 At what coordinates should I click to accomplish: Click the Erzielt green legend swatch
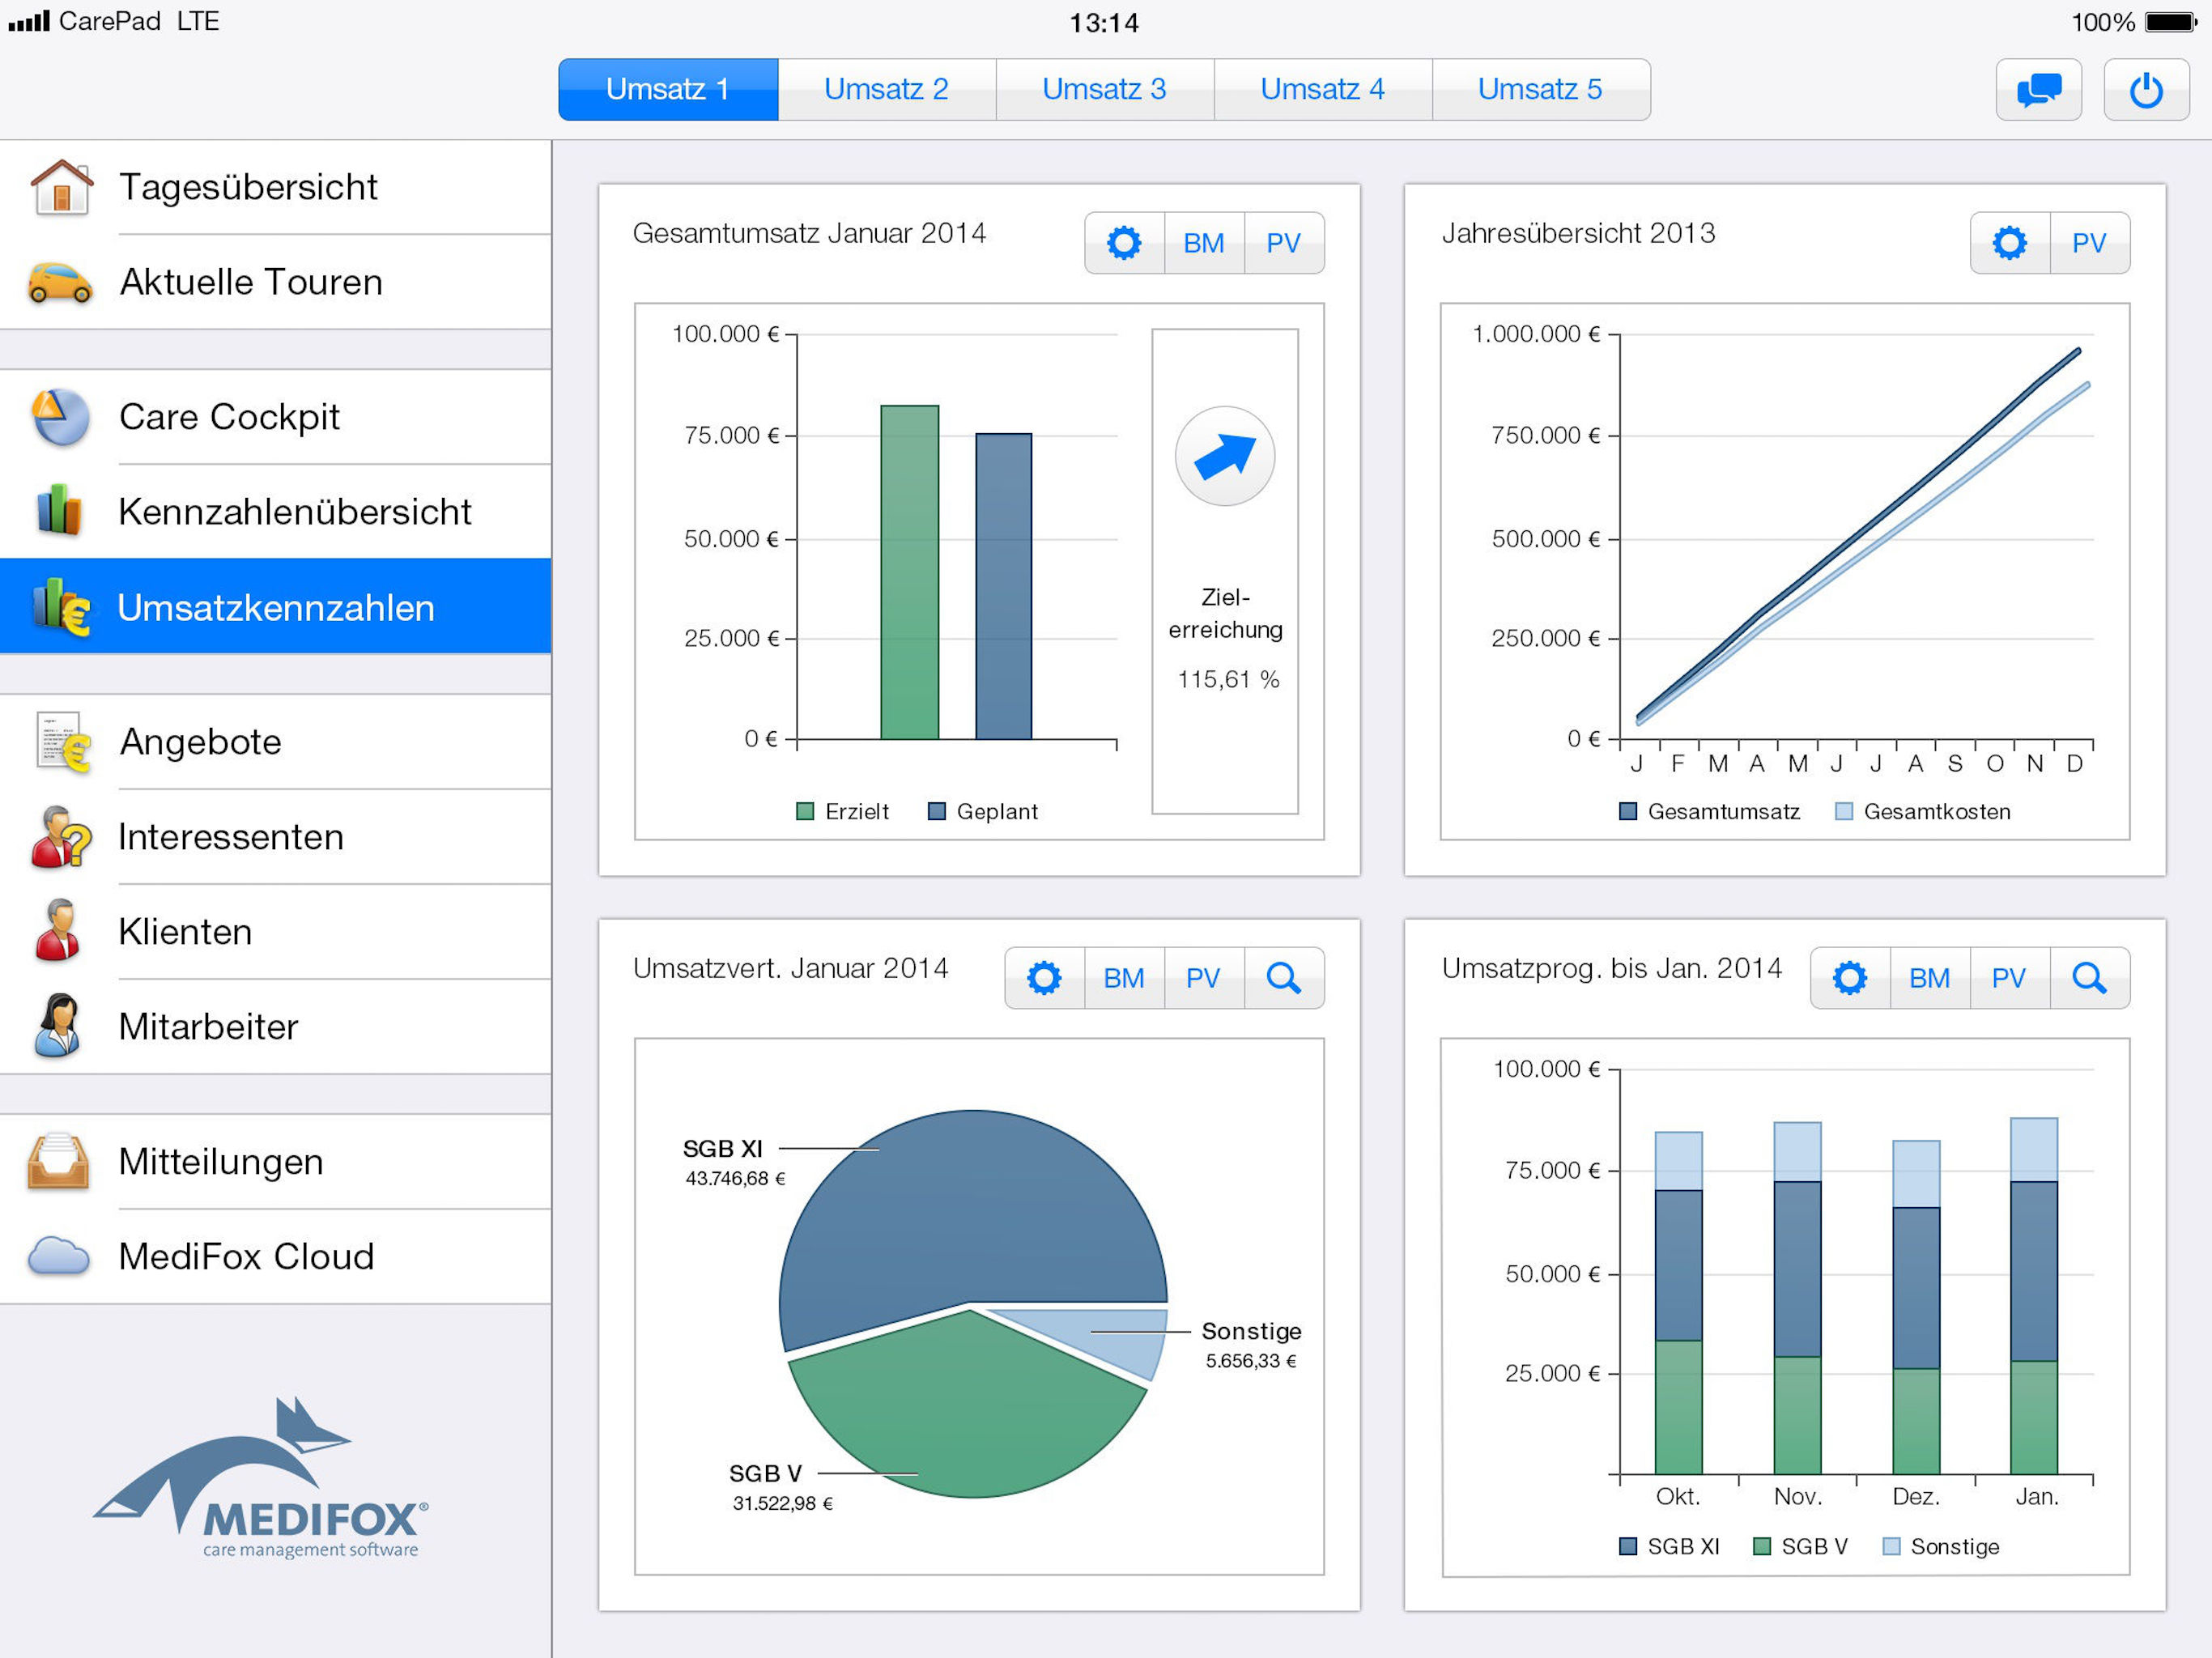(x=805, y=811)
